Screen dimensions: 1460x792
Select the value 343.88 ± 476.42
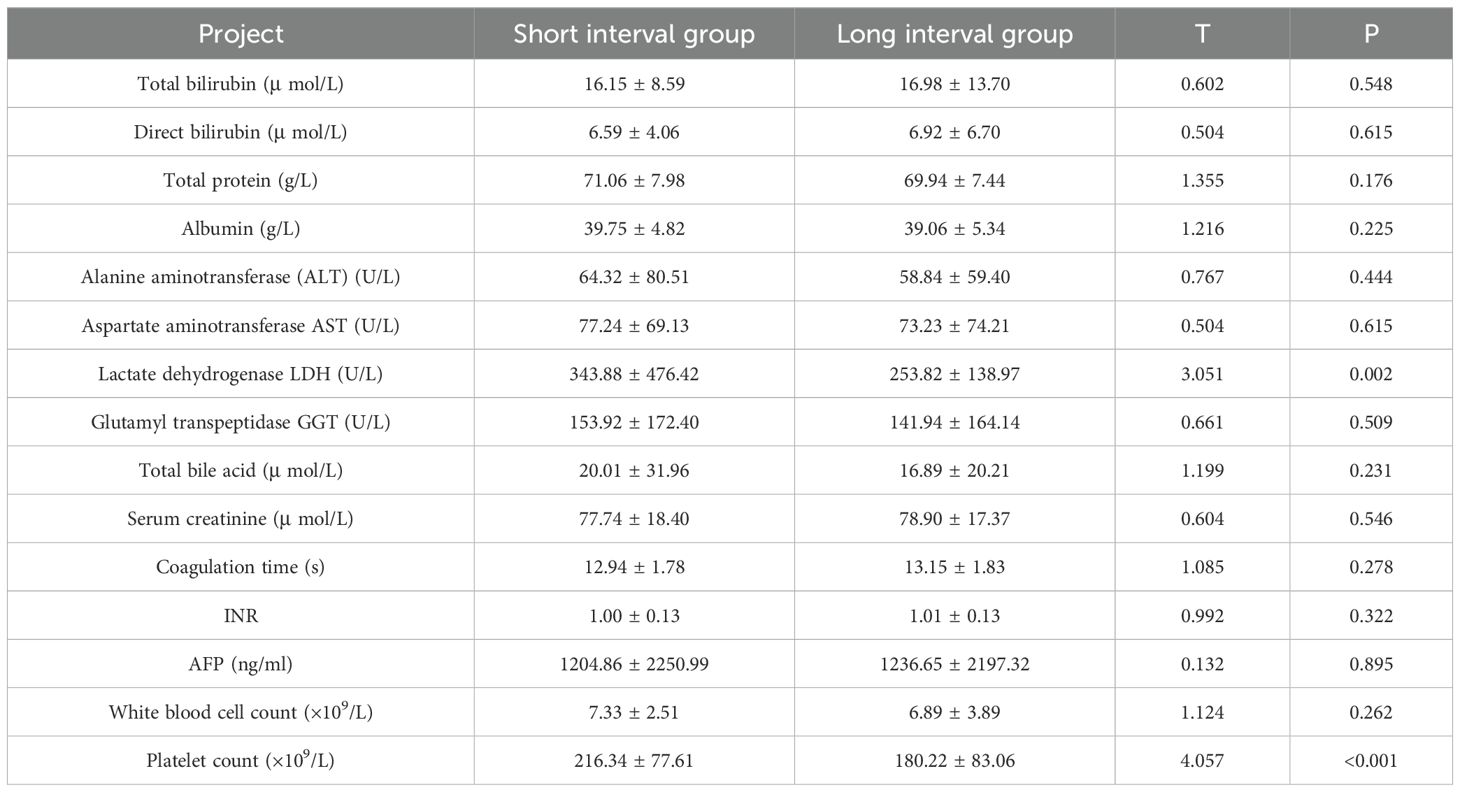pos(634,374)
